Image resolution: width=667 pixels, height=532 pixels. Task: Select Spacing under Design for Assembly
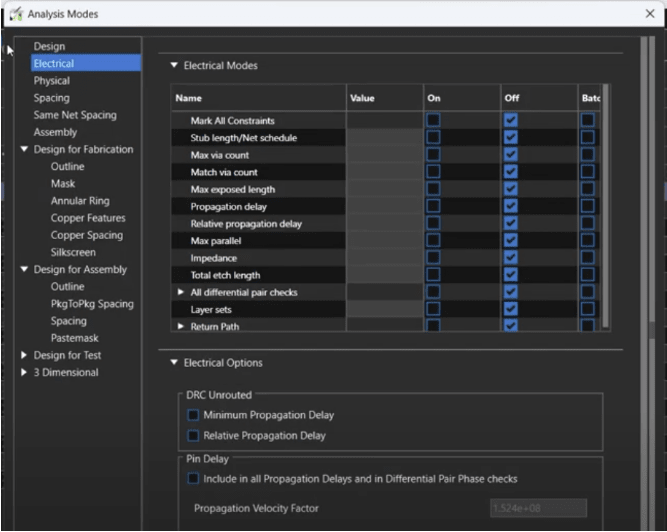[x=68, y=321]
